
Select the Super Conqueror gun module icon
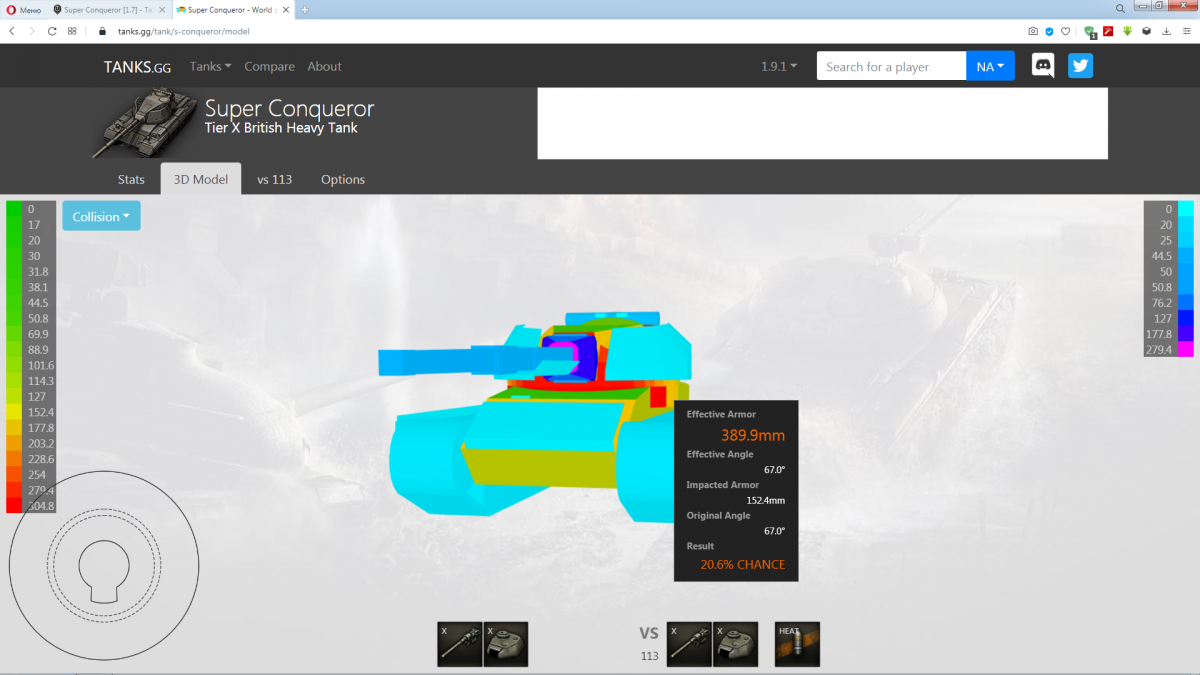(x=460, y=644)
